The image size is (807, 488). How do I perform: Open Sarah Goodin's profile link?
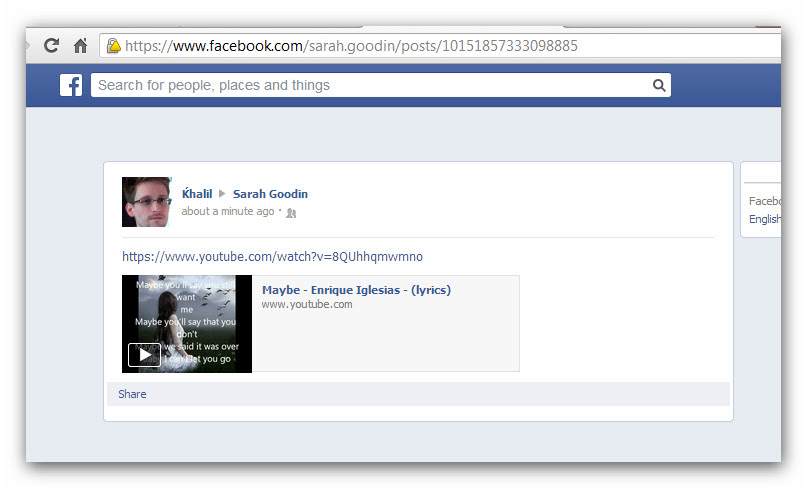(270, 194)
